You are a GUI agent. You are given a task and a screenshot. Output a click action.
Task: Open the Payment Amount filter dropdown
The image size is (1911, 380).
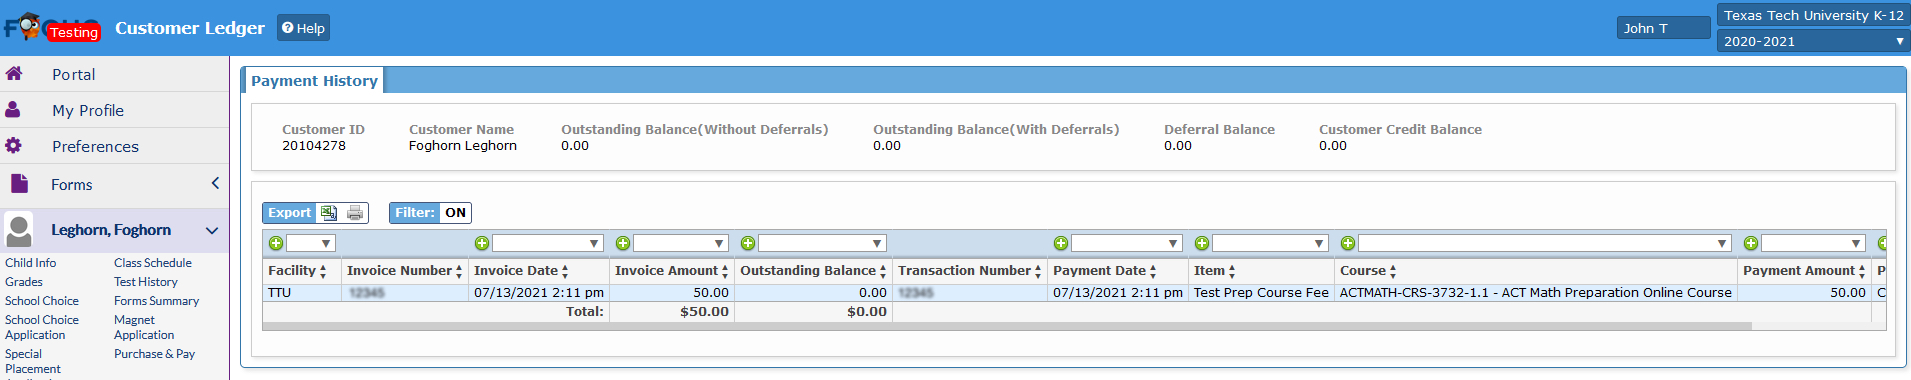click(1813, 243)
